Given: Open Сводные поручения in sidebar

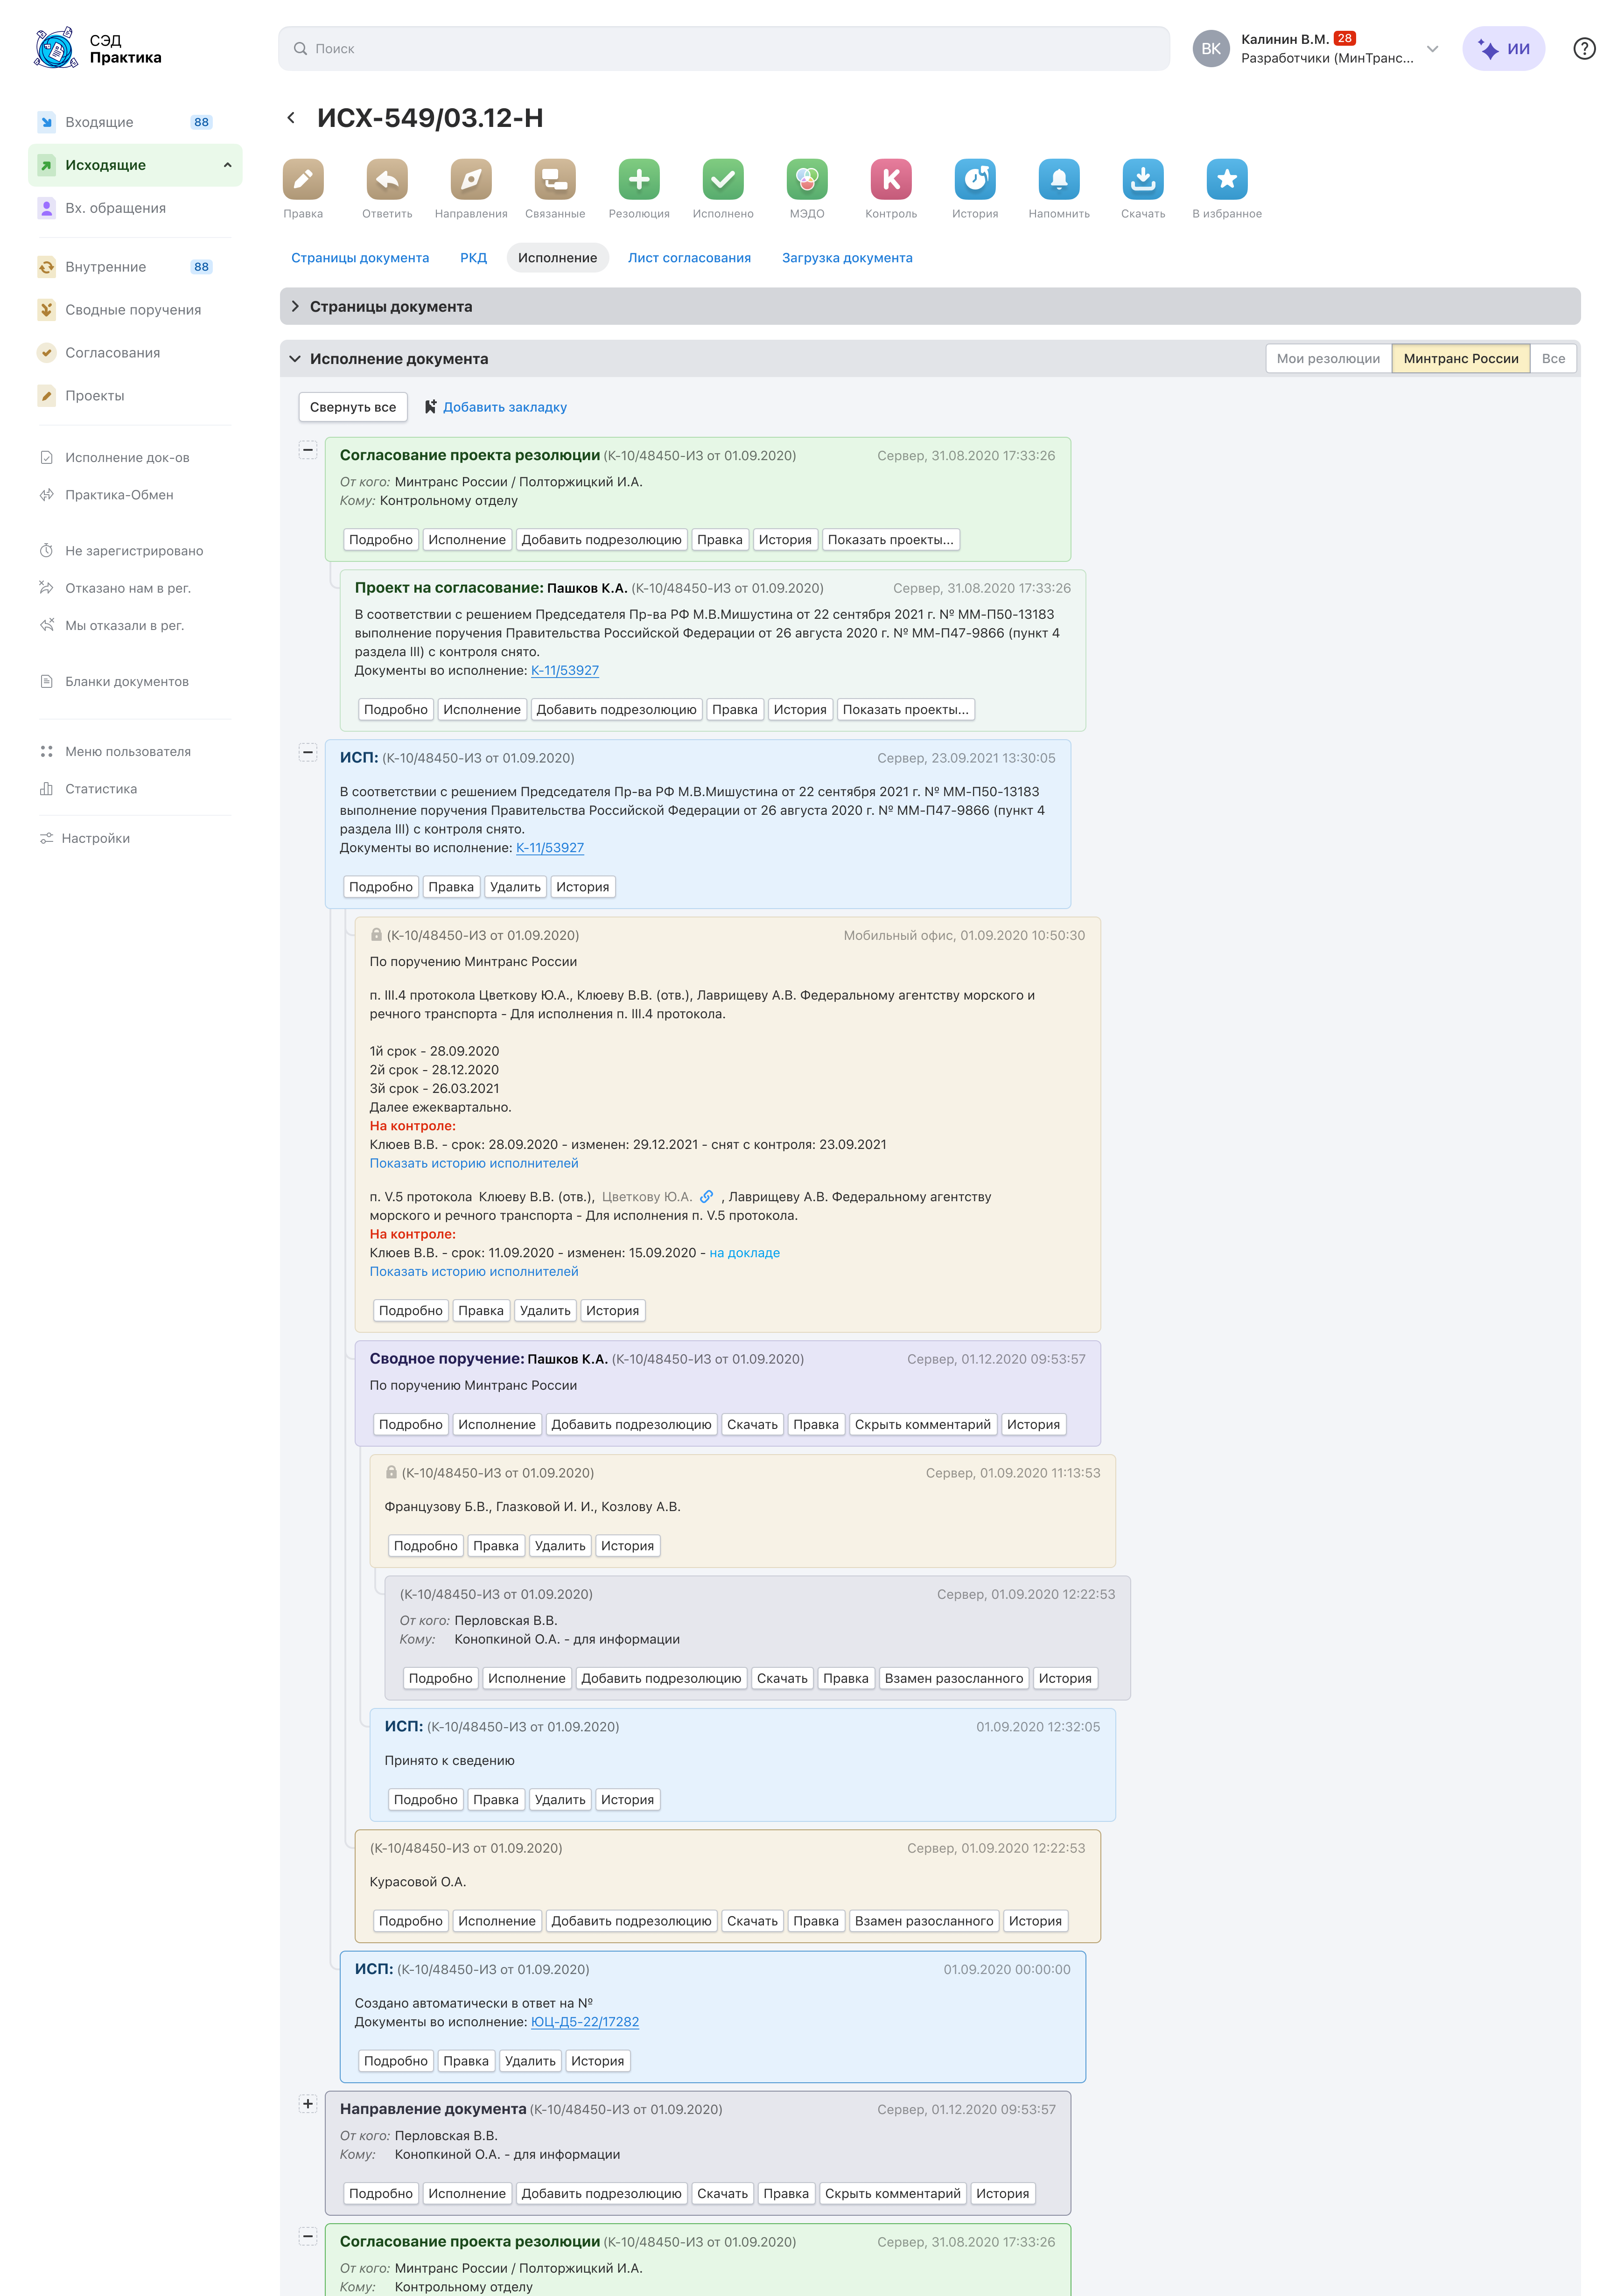Looking at the screenshot, I should coord(133,310).
